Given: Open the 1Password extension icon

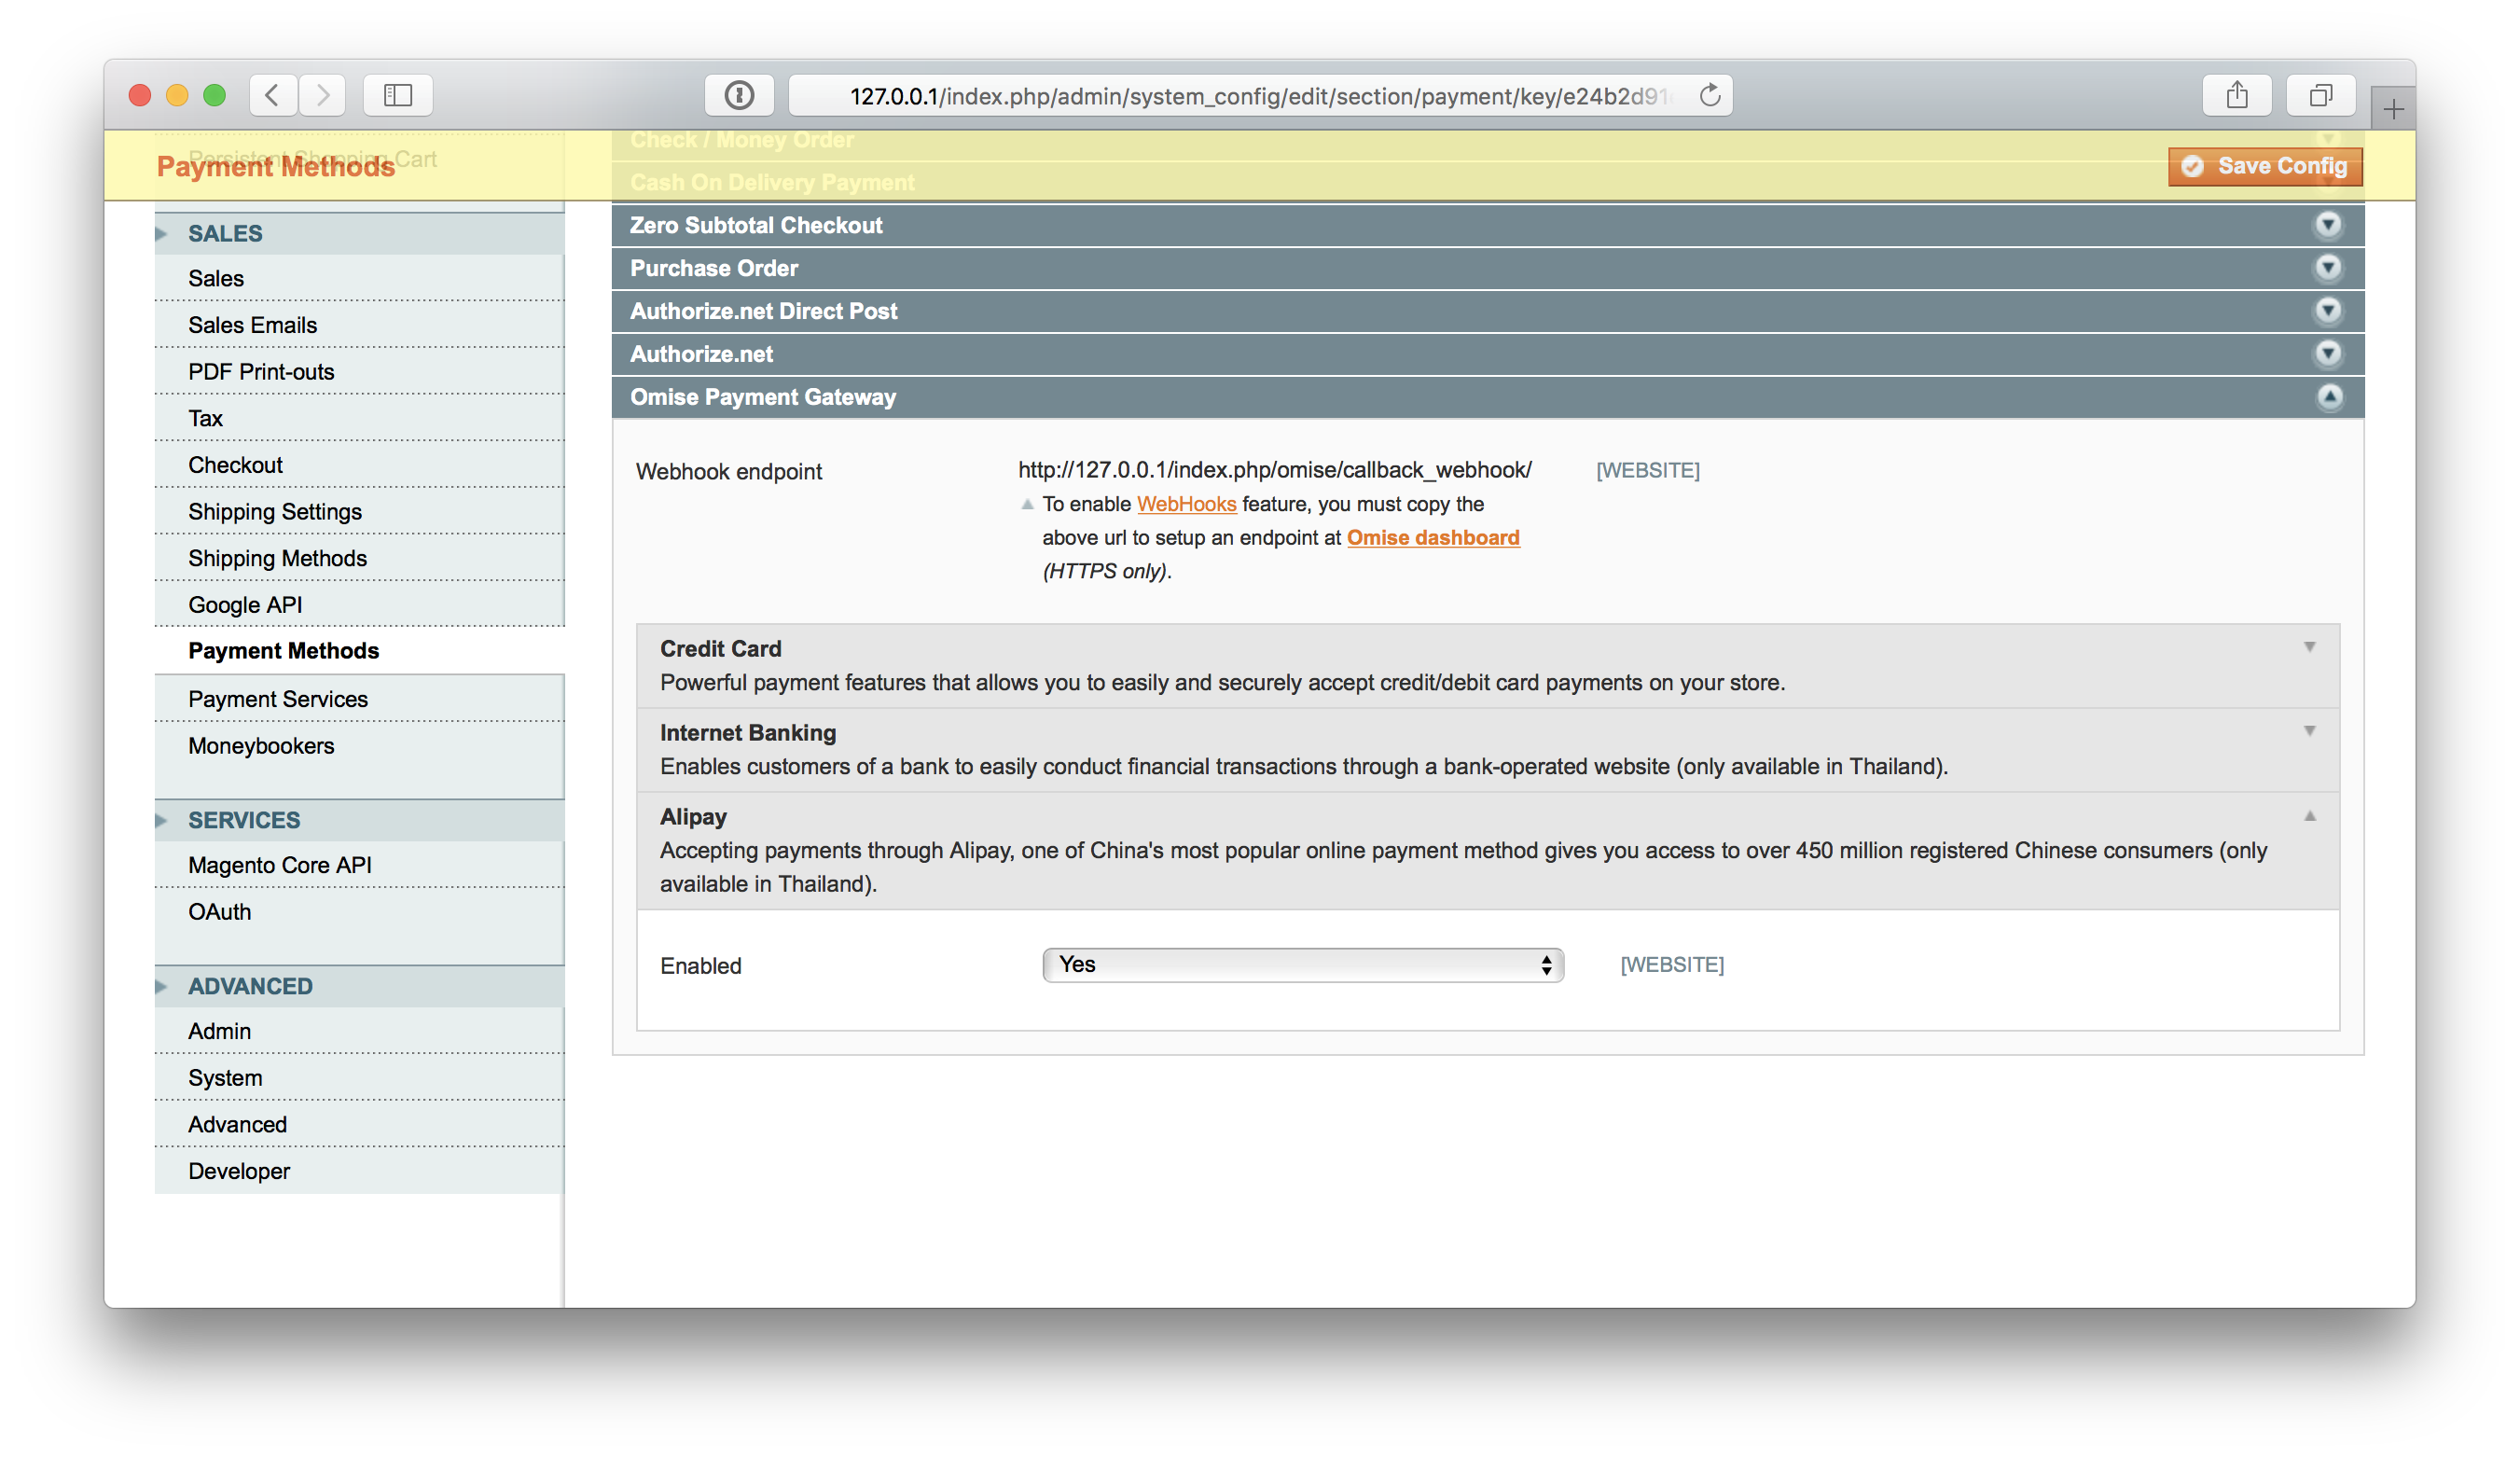Looking at the screenshot, I should pos(739,95).
